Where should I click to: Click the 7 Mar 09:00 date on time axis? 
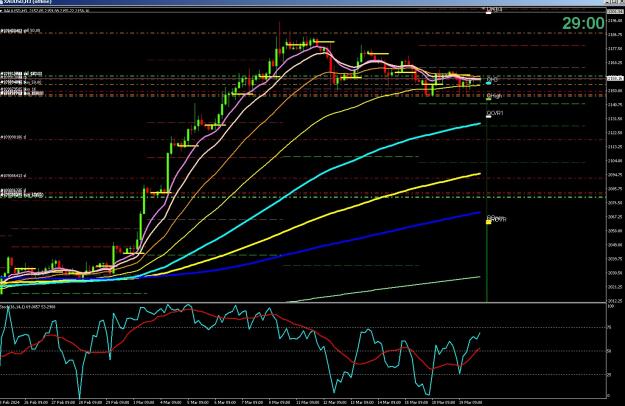[x=252, y=402]
